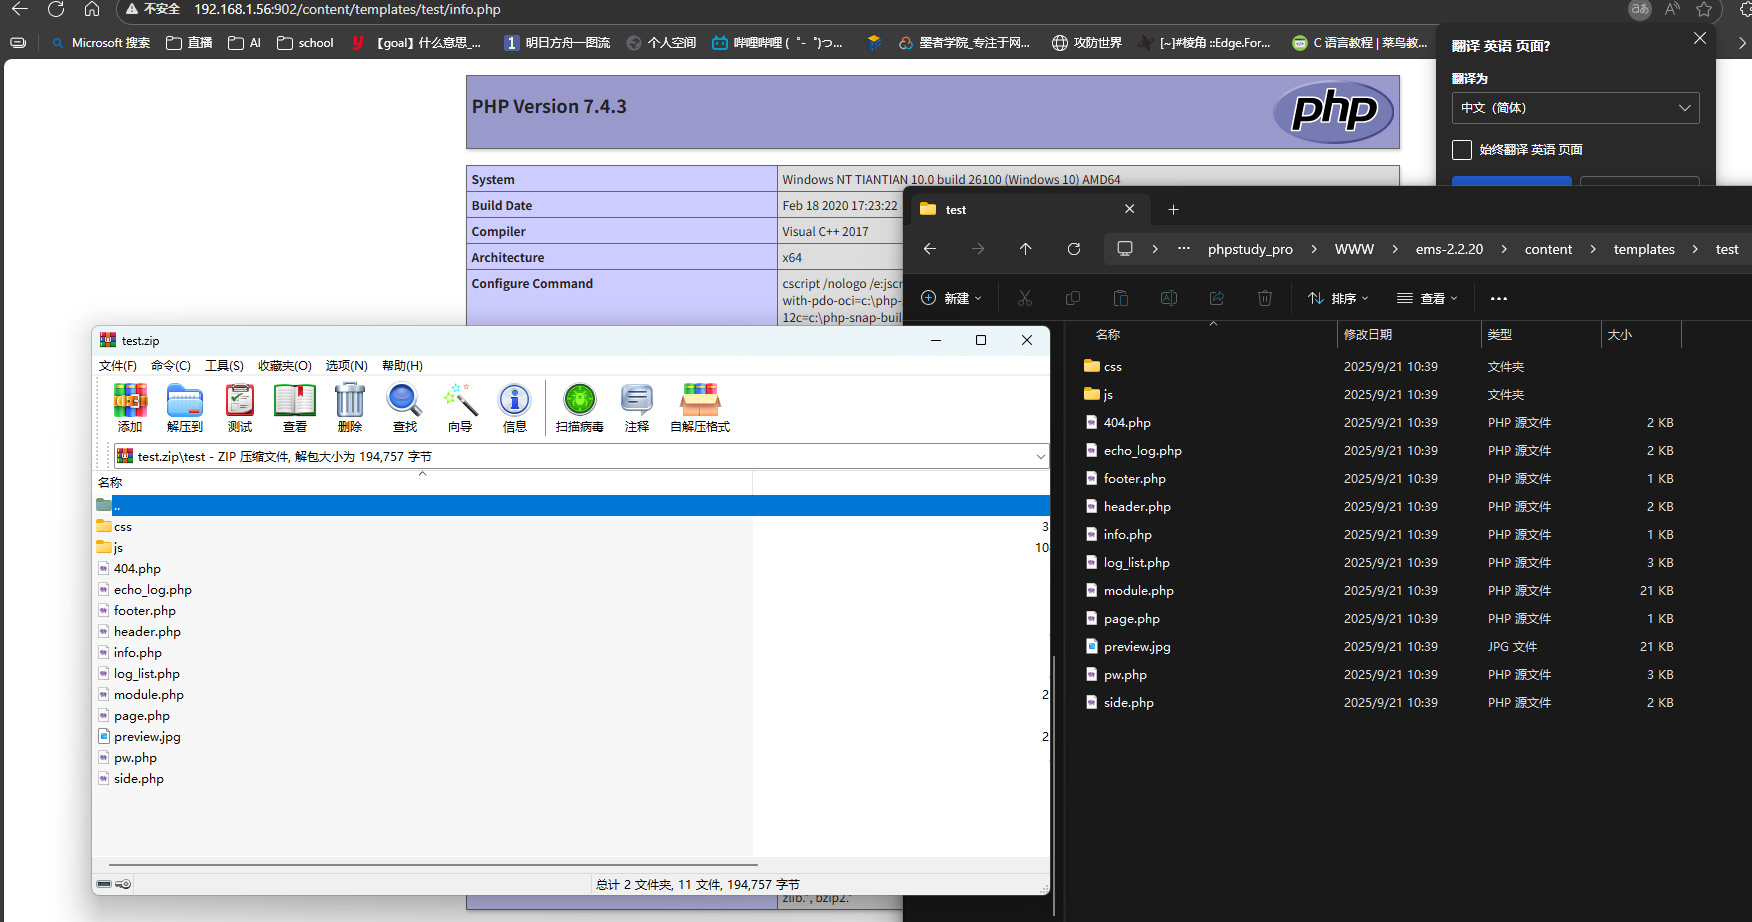Viewport: 1752px width, 922px height.
Task: Click the Find (查找) magnifier icon
Action: tap(405, 407)
